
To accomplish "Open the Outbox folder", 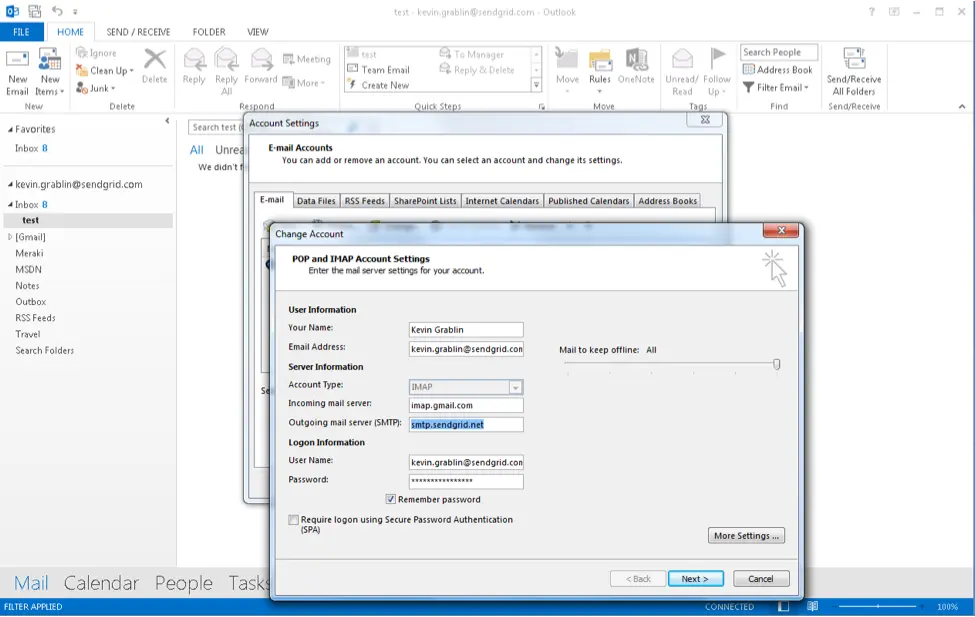I will click(30, 302).
